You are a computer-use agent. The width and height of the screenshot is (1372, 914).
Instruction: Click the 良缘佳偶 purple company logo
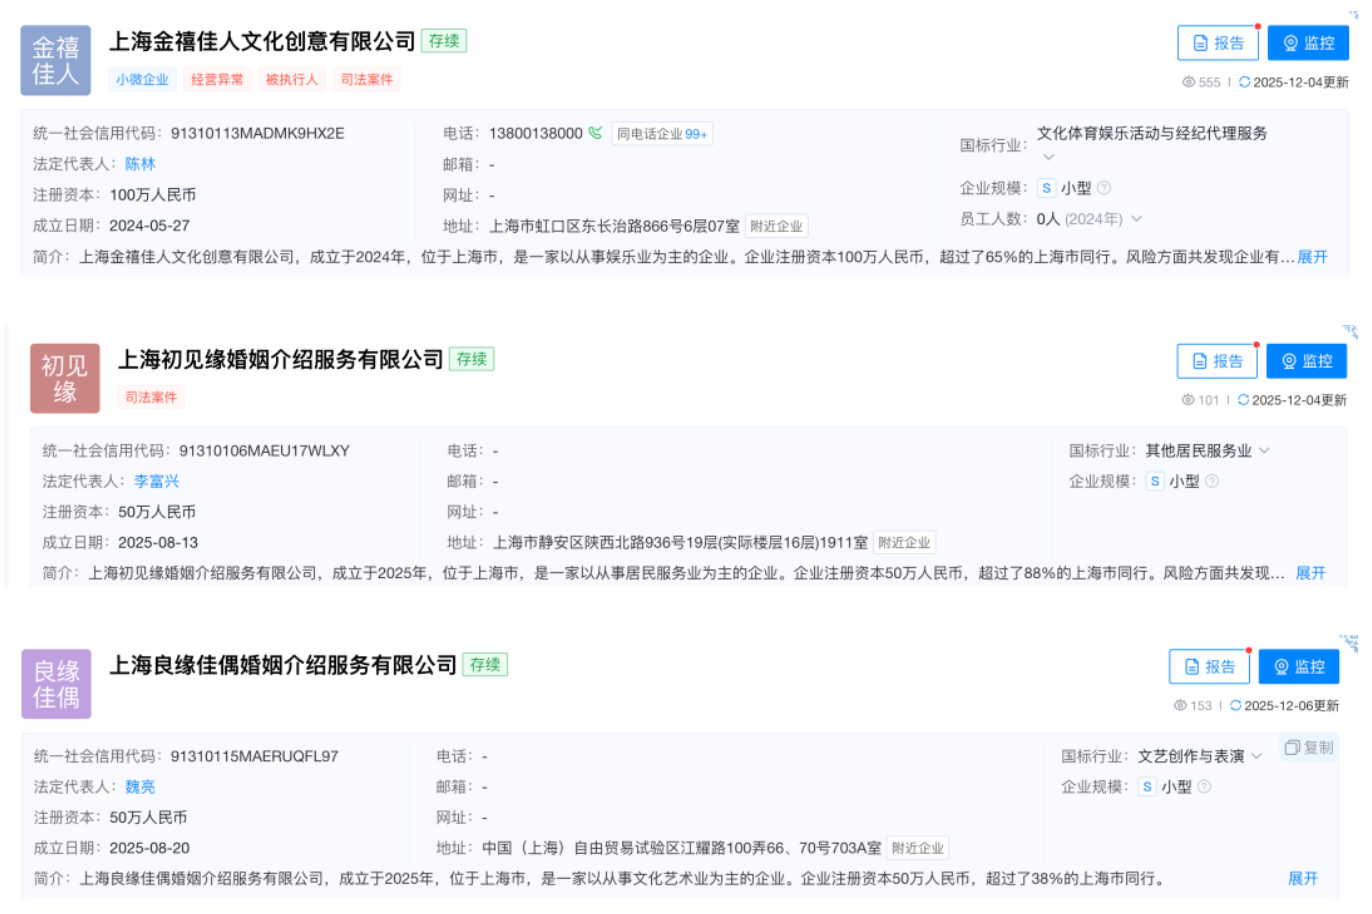coord(57,684)
